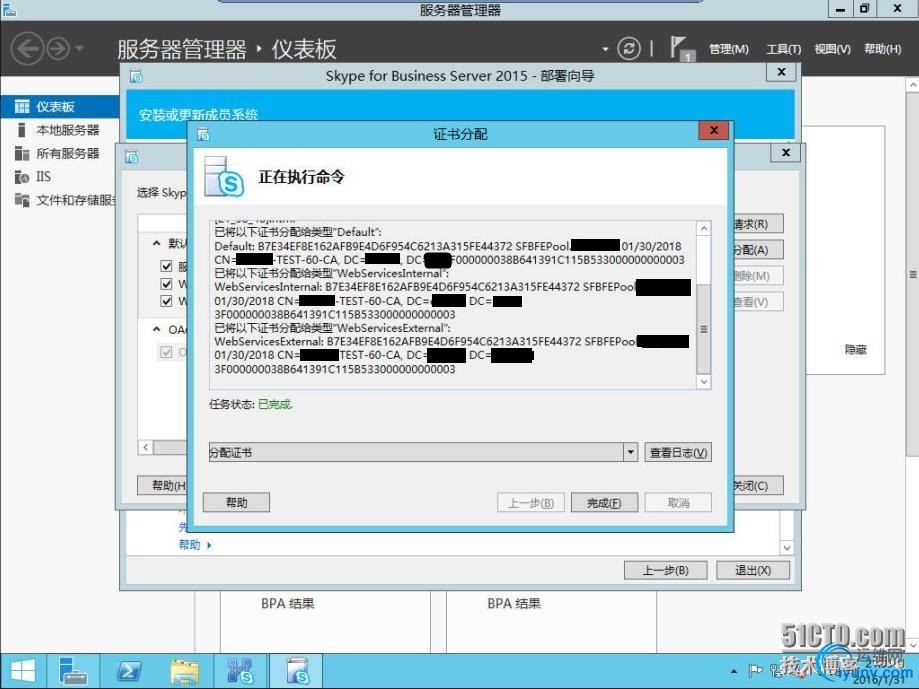Open the 帮助(H) menu
Image resolution: width=919 pixels, height=689 pixels.
pyautogui.click(x=882, y=49)
